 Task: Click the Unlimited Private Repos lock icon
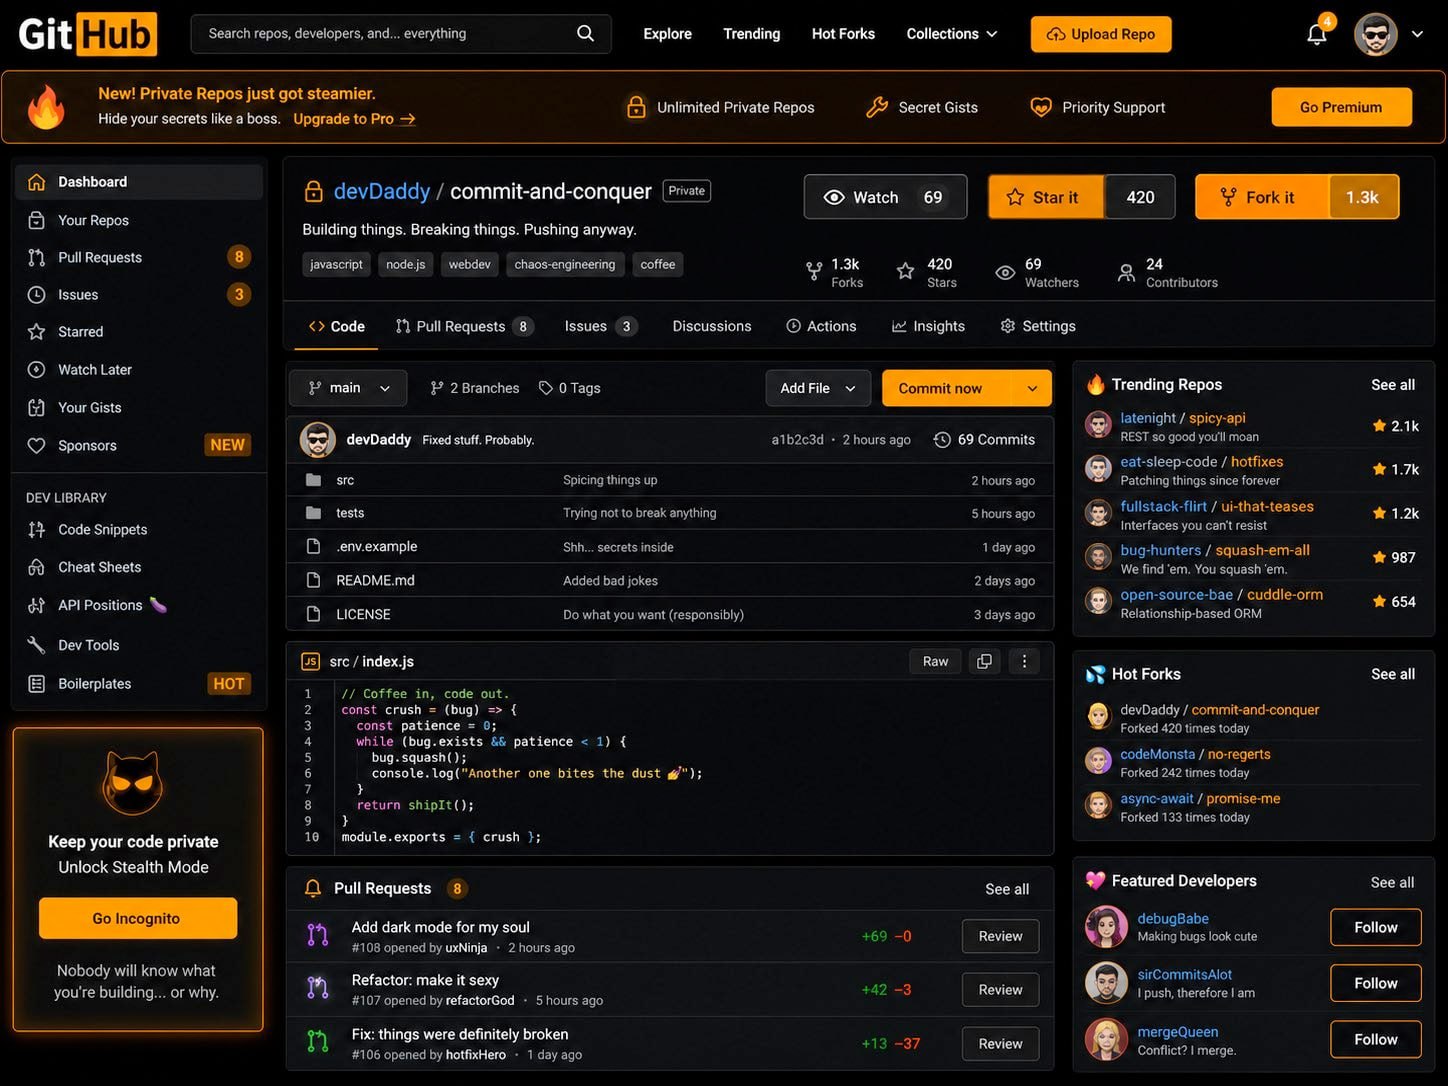636,107
